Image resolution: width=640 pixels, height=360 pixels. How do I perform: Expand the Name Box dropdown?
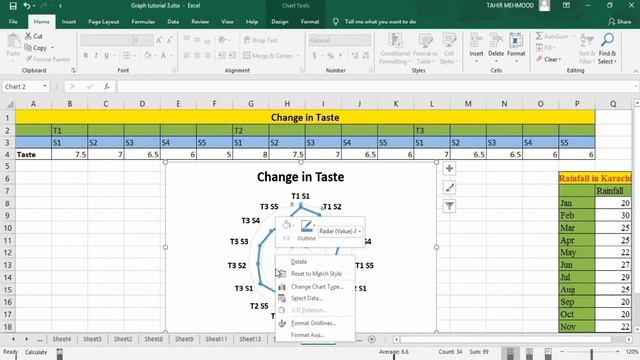[44, 87]
